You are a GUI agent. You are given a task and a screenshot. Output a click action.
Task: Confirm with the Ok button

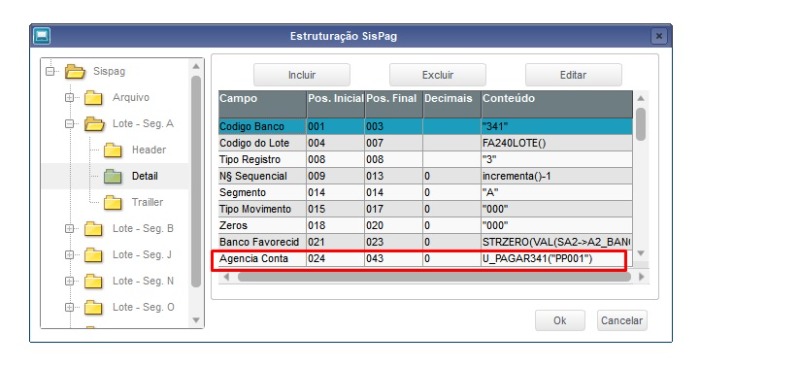(x=560, y=320)
